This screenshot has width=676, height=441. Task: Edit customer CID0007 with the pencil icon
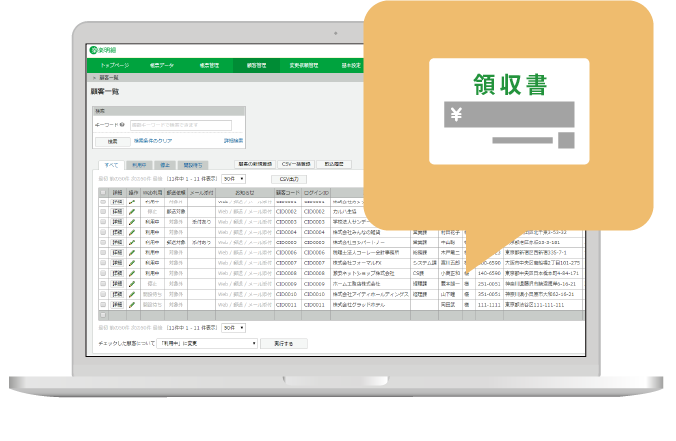[132, 263]
